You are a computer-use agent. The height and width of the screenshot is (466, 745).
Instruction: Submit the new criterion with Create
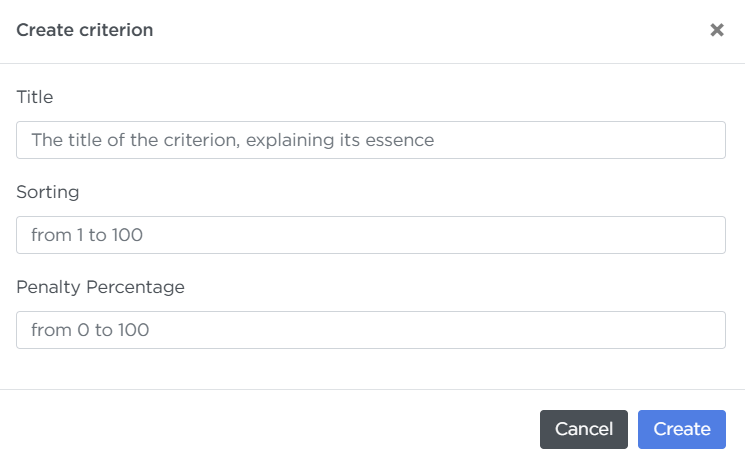pyautogui.click(x=682, y=429)
